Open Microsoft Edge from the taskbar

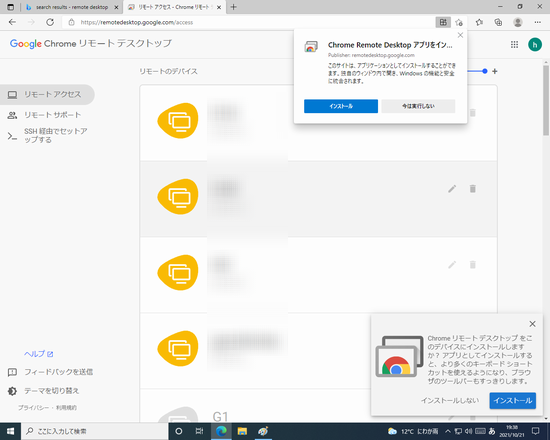pos(221,431)
